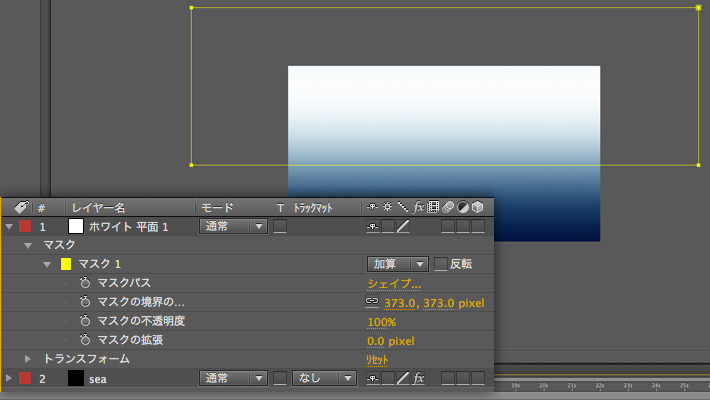Toggle the 3D layer switch on sea layer
710x400 pixels.
(478, 378)
